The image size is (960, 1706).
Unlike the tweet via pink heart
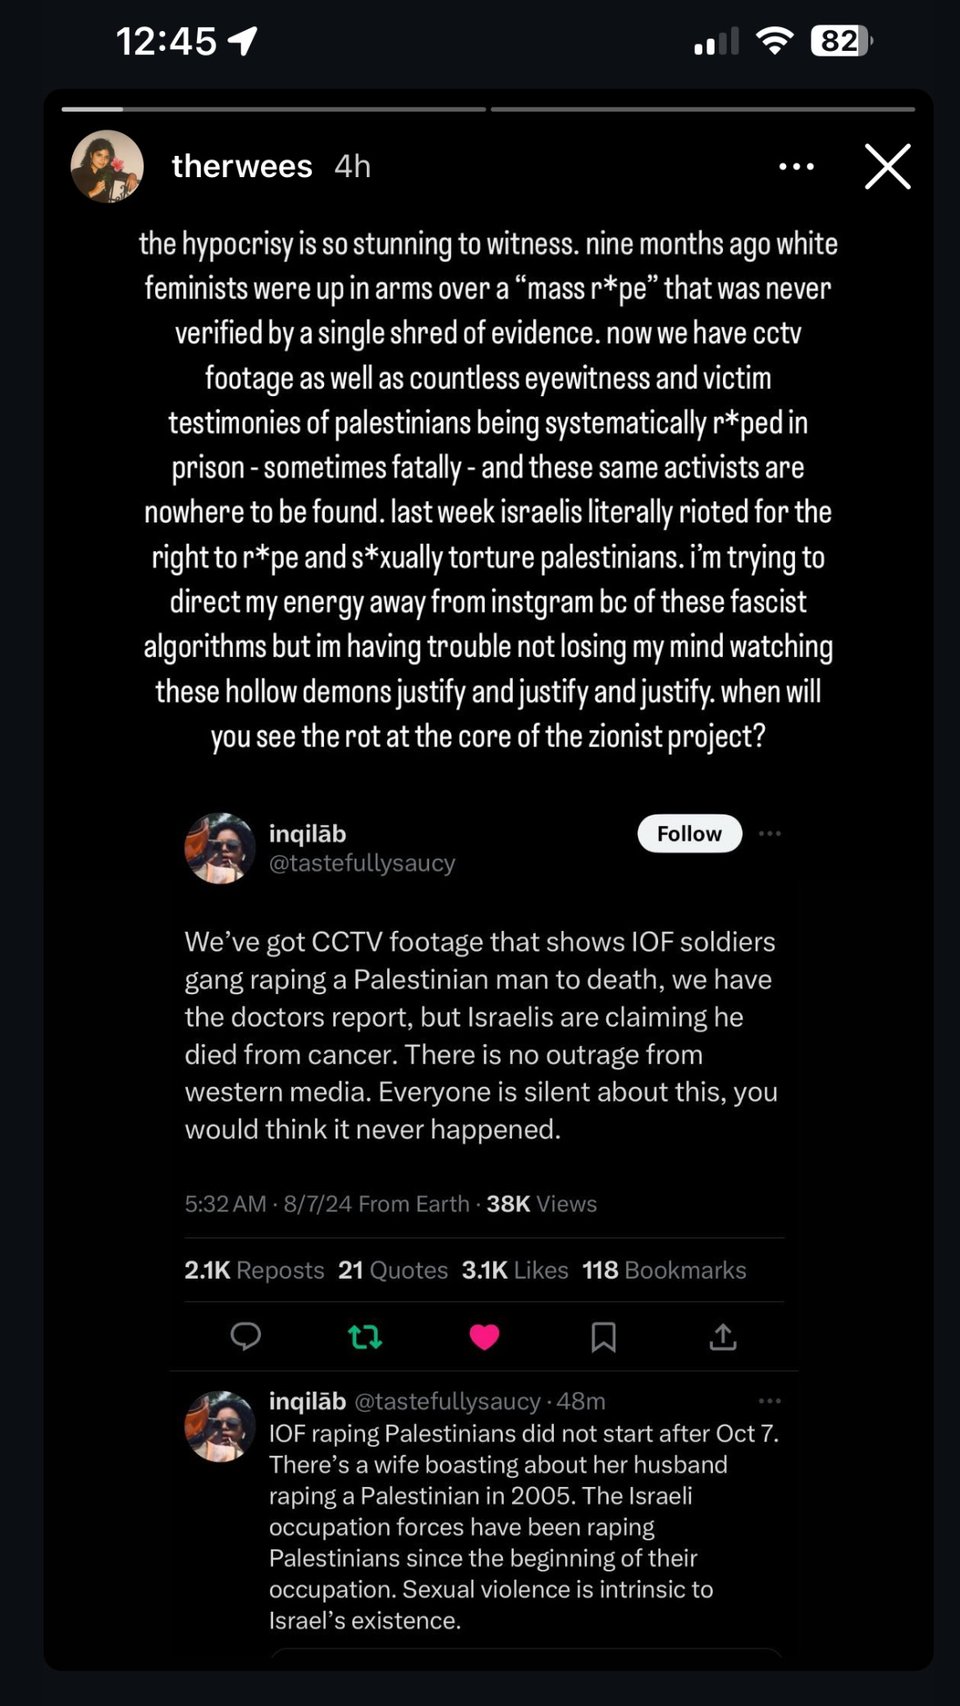pyautogui.click(x=484, y=1337)
